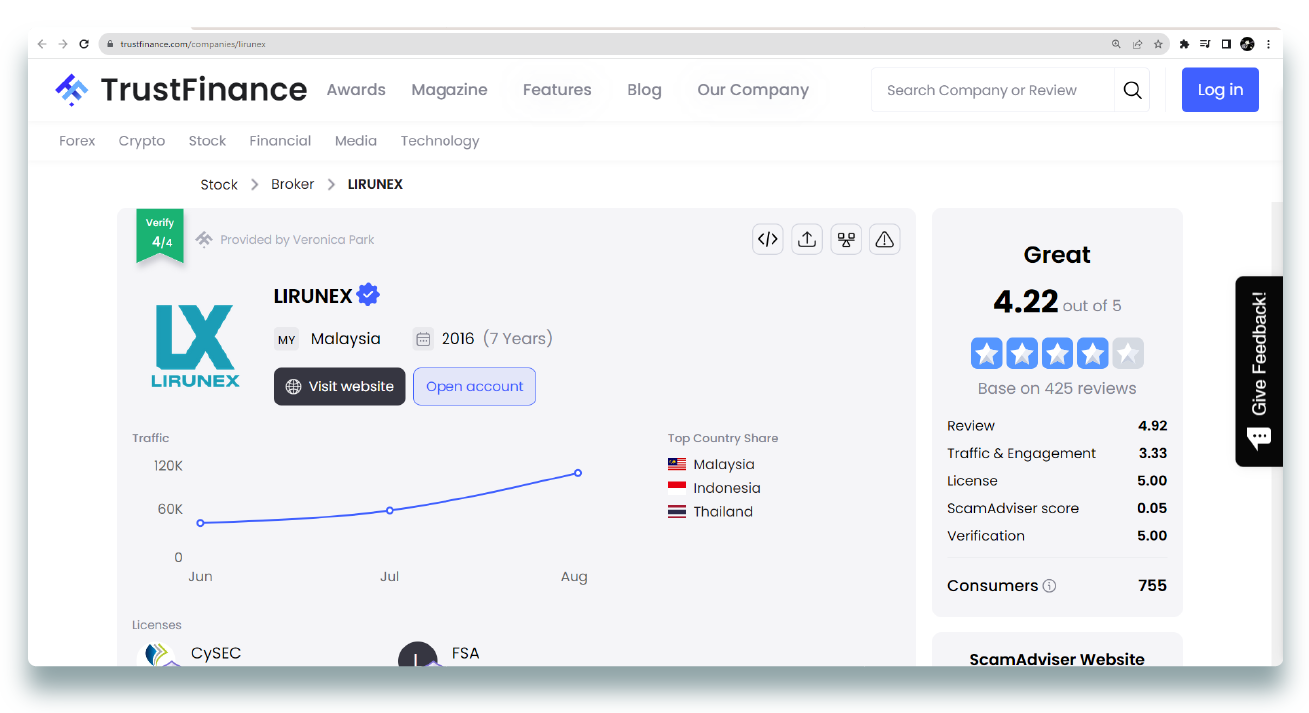Click the Open account button
Viewport: 1309px width, 713px height.
475,386
